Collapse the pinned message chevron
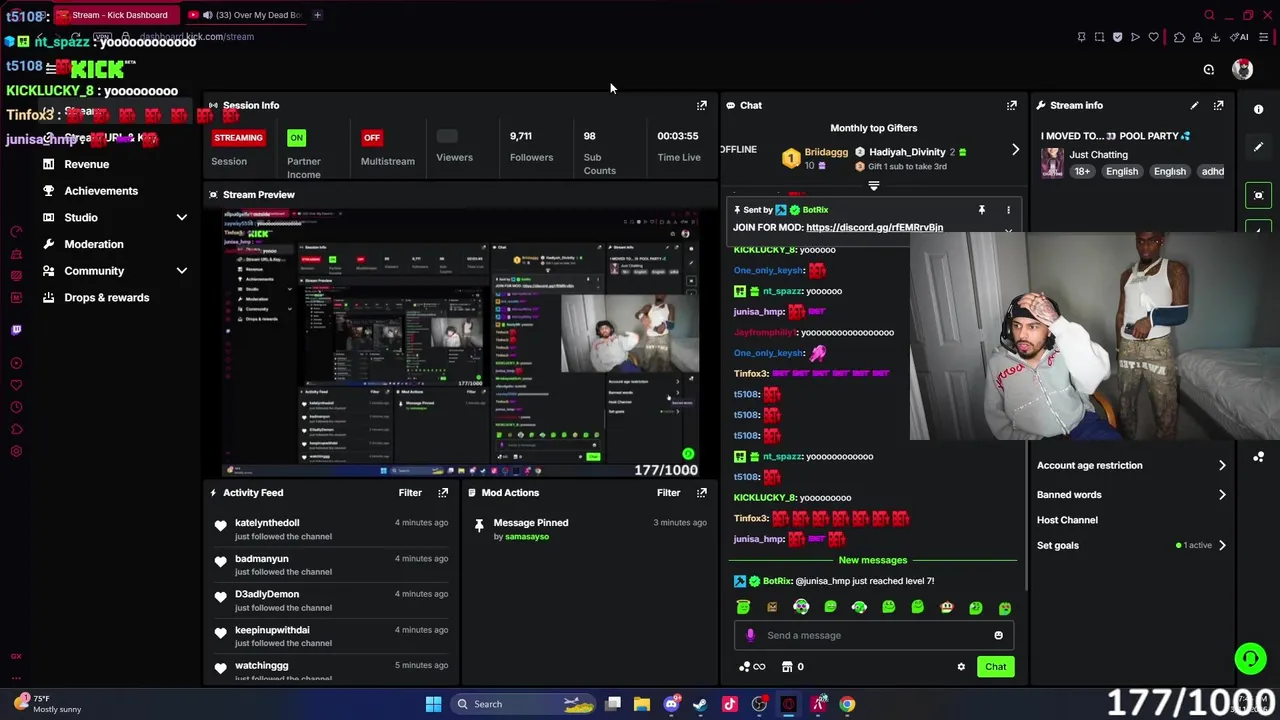 [x=1008, y=231]
